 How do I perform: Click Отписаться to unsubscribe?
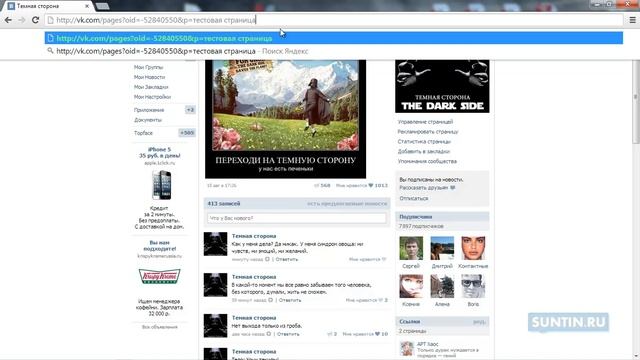(413, 198)
